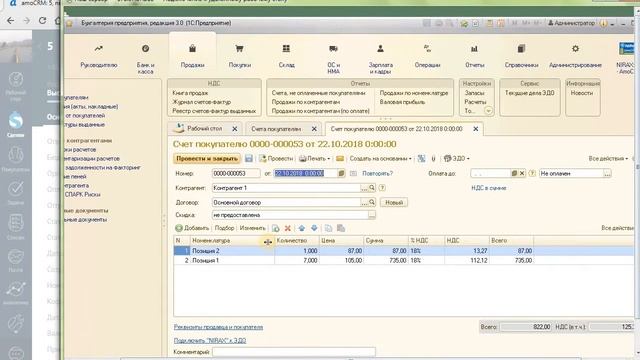Click the yellow info icon near Администратор
The width and height of the screenshot is (640, 360).
point(603,24)
